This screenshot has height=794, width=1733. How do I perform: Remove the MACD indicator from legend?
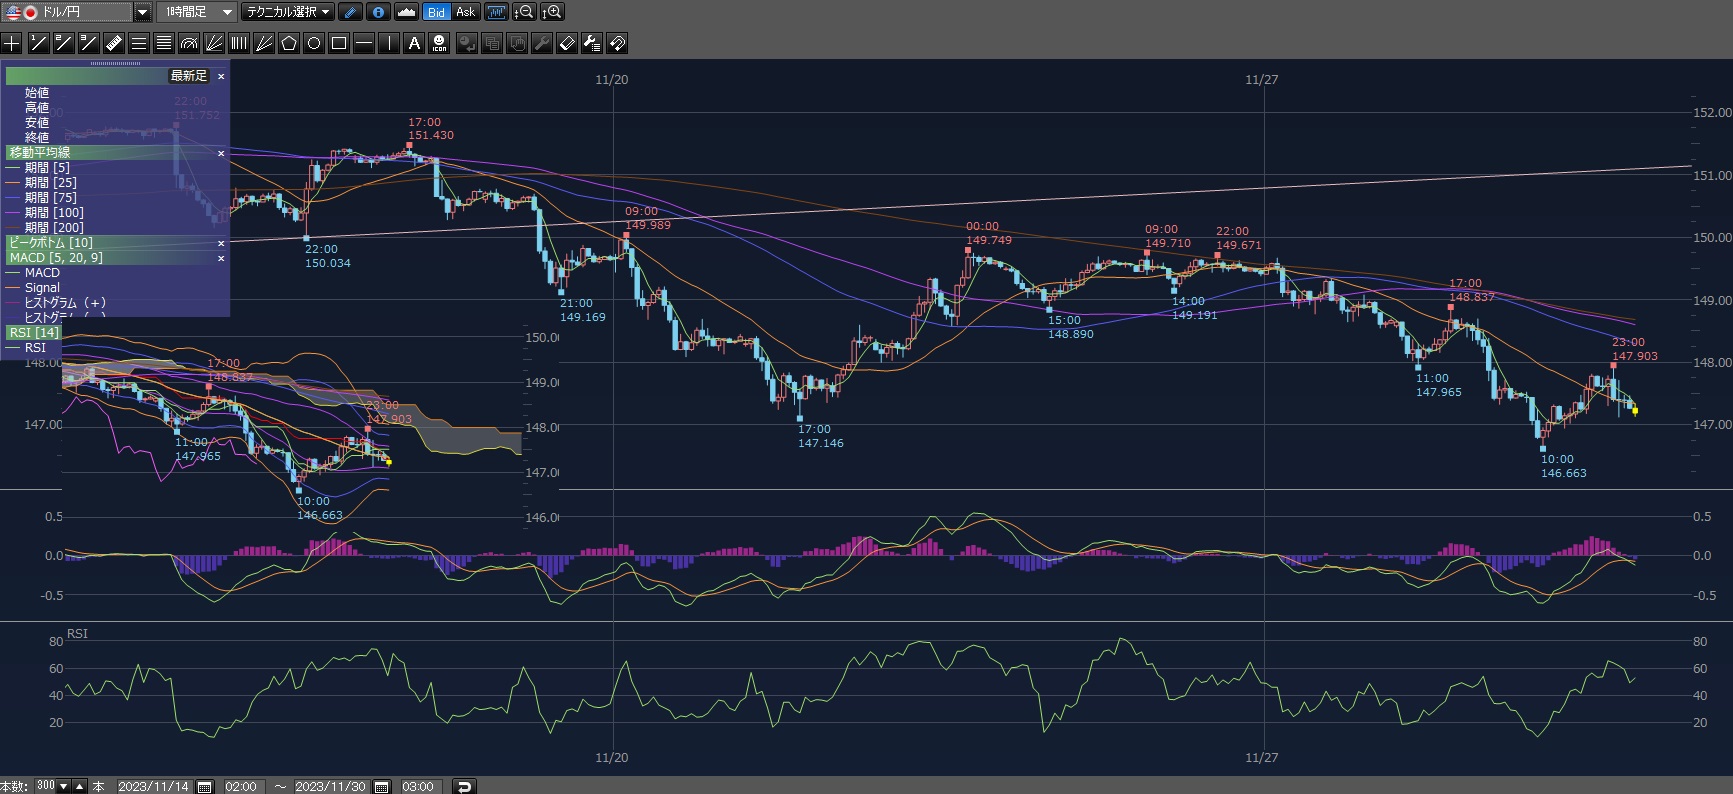click(x=221, y=258)
